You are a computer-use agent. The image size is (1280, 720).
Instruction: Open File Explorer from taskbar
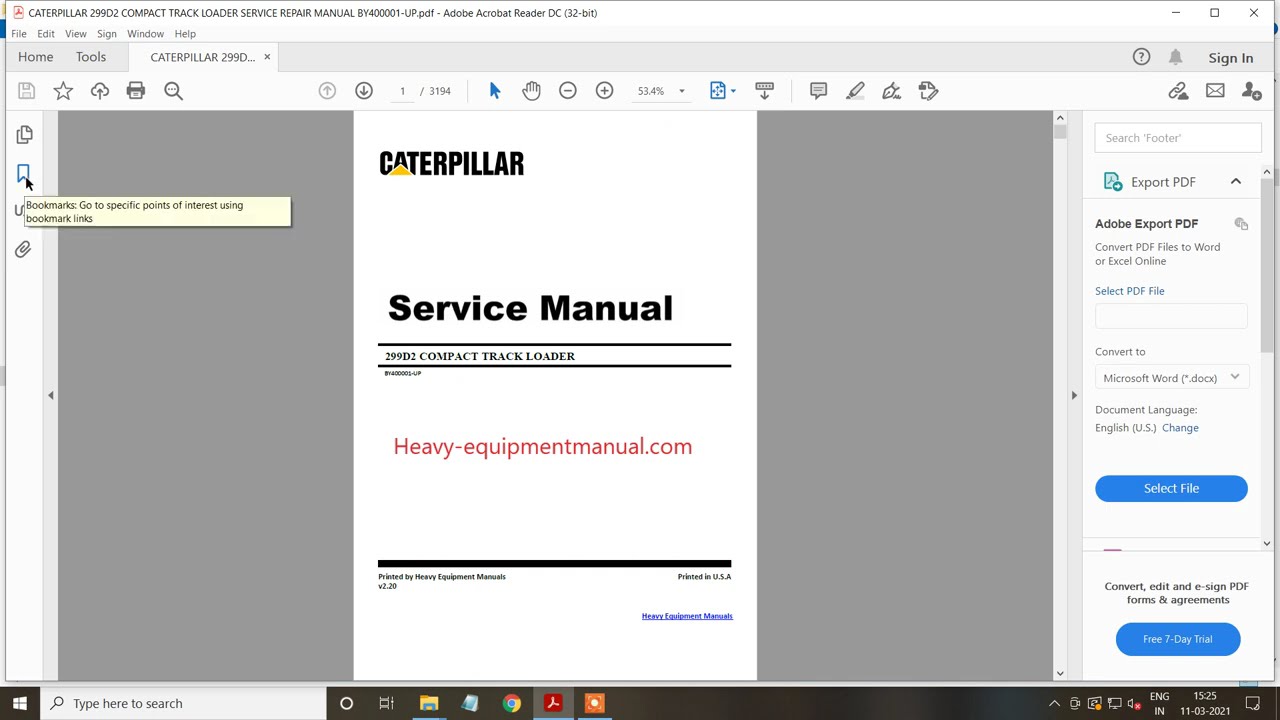(429, 703)
